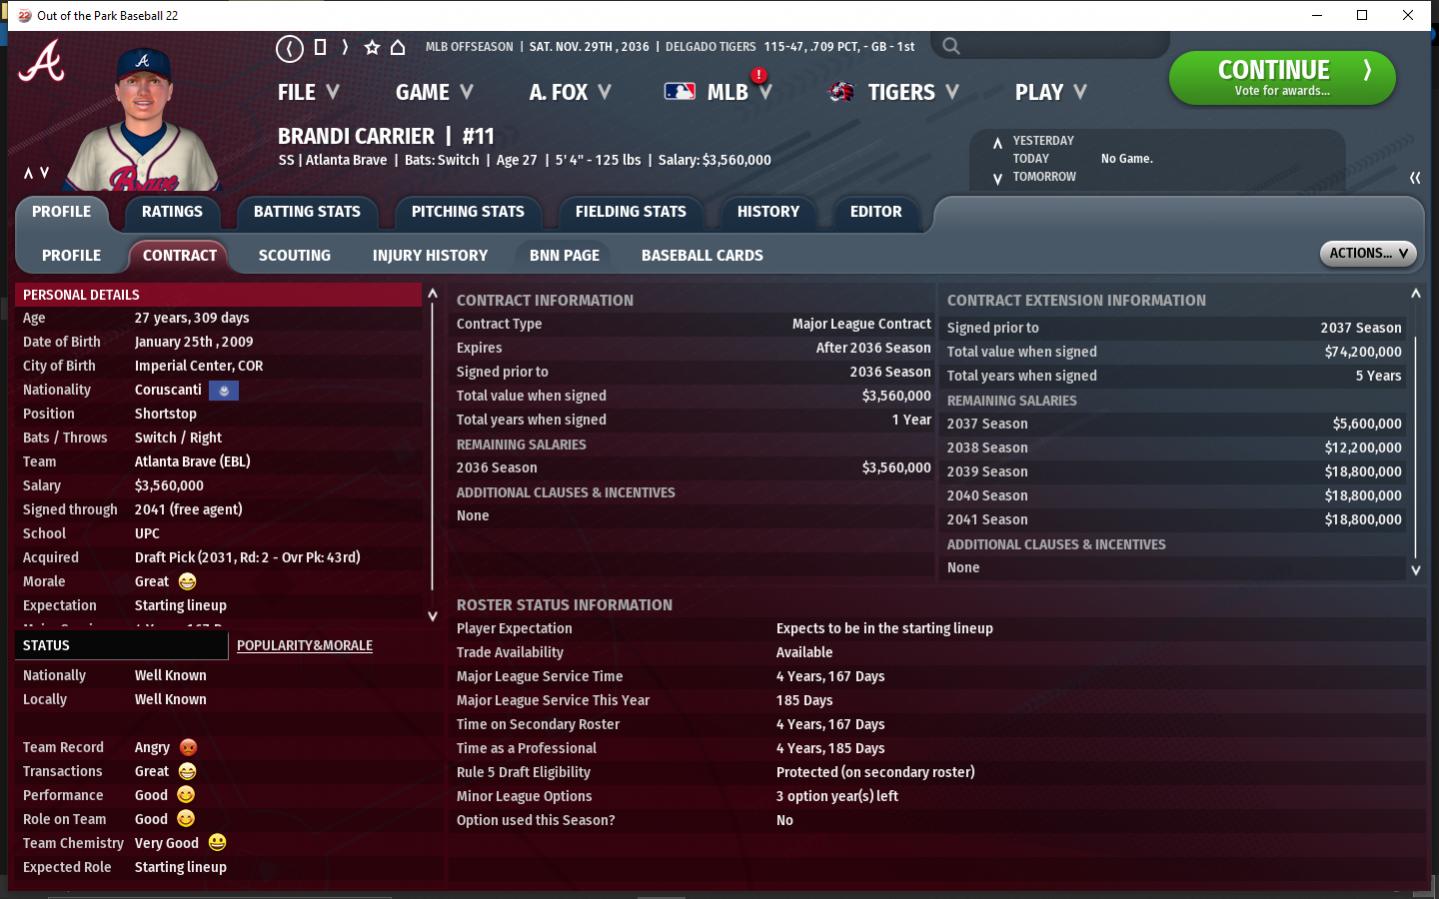The height and width of the screenshot is (899, 1439).
Task: Collapse schedule panel with double-chevron icon
Action: tap(1414, 177)
